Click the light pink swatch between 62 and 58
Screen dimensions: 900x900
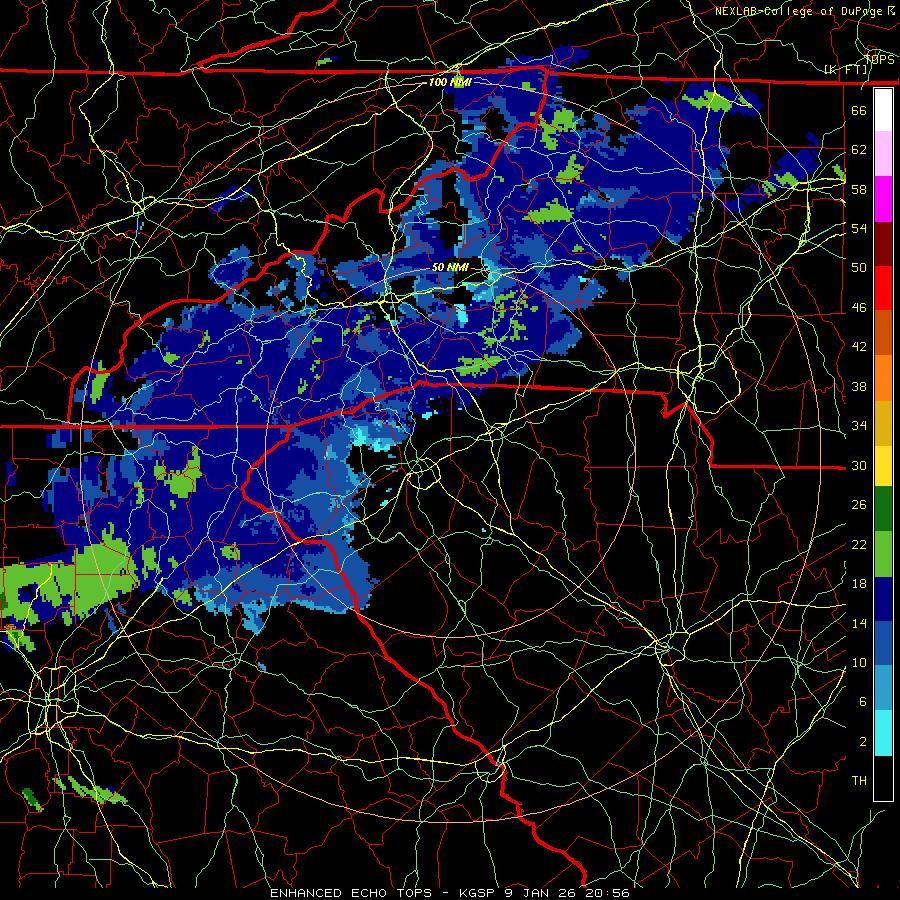coord(883,154)
